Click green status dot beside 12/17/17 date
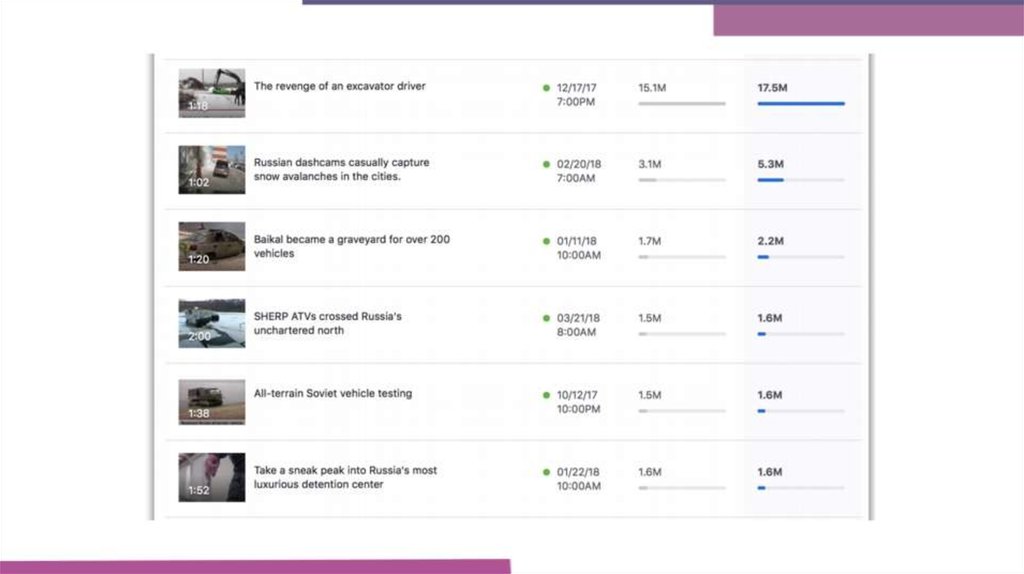 (x=546, y=88)
